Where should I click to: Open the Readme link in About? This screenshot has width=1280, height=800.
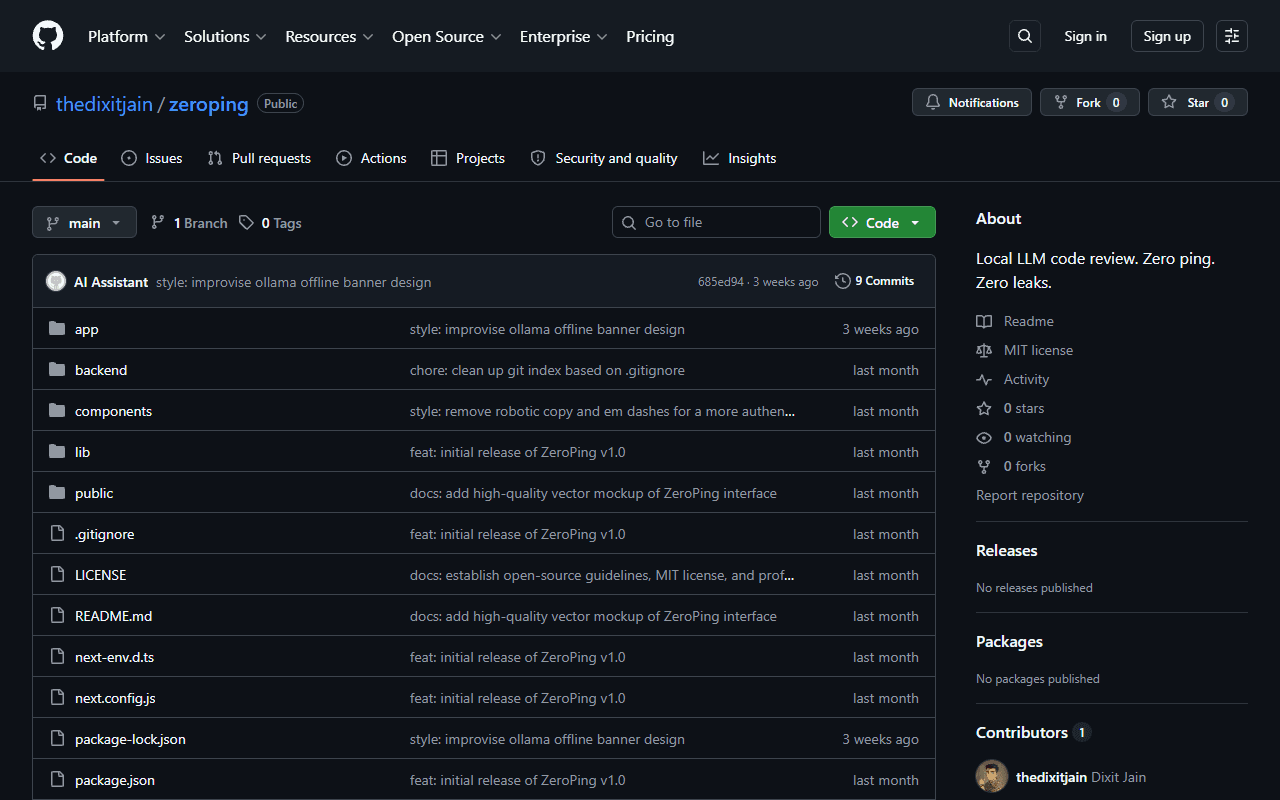point(1015,321)
